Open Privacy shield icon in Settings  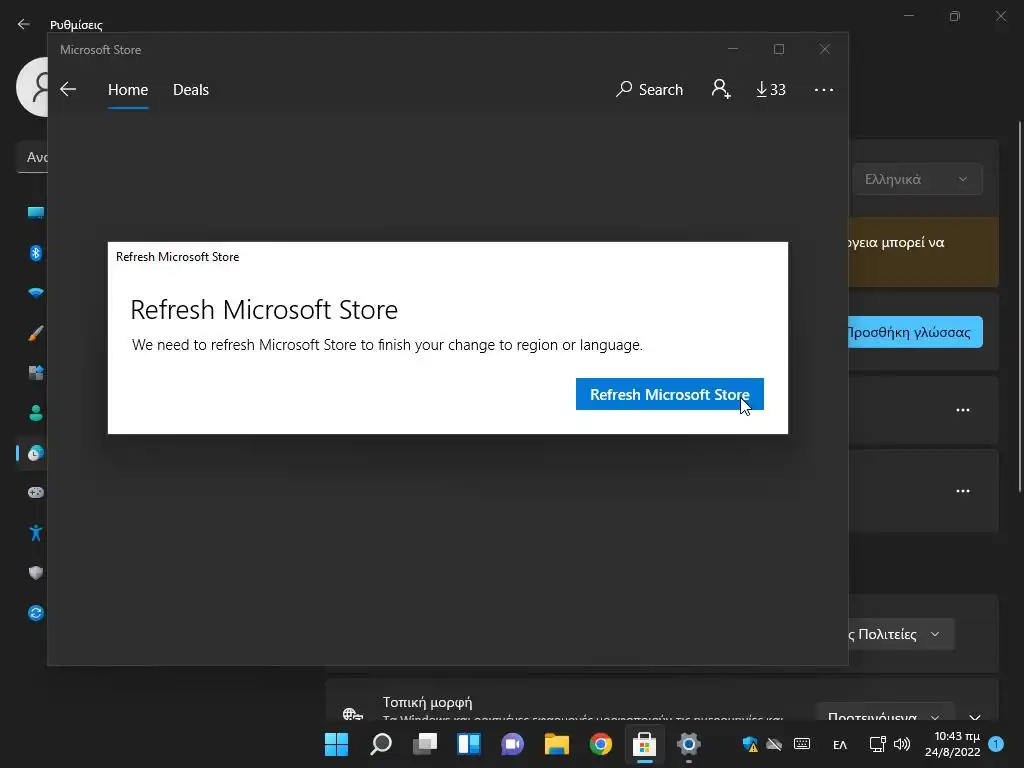(x=36, y=573)
